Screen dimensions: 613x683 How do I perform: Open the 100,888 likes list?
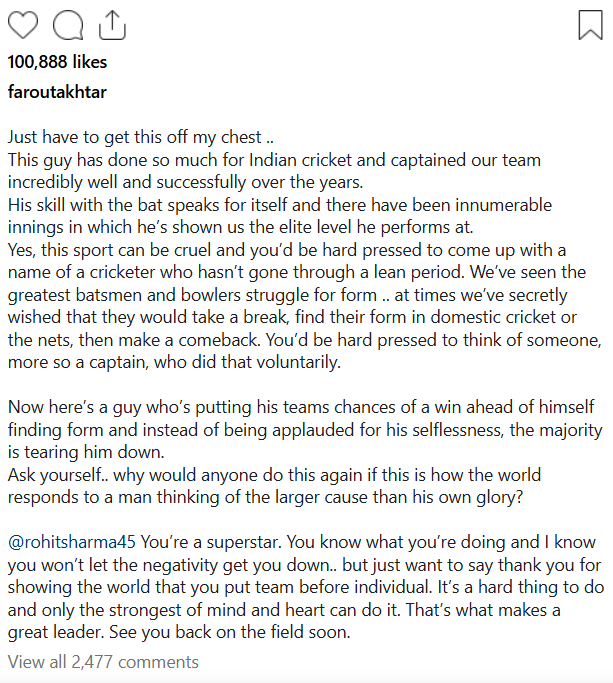[57, 62]
